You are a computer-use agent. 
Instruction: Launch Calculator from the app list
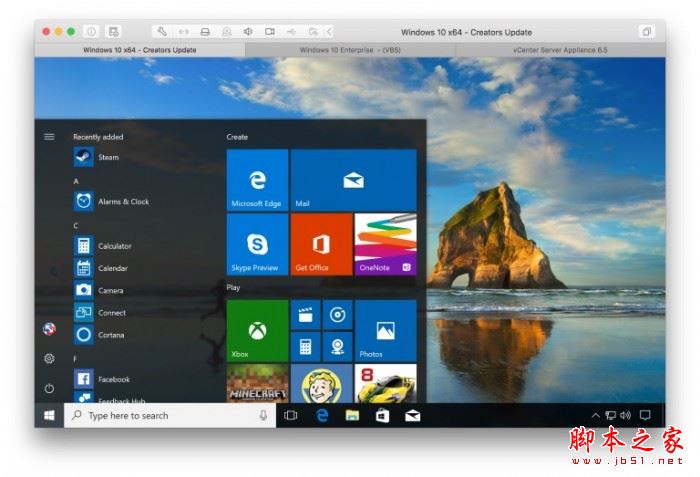tap(115, 246)
